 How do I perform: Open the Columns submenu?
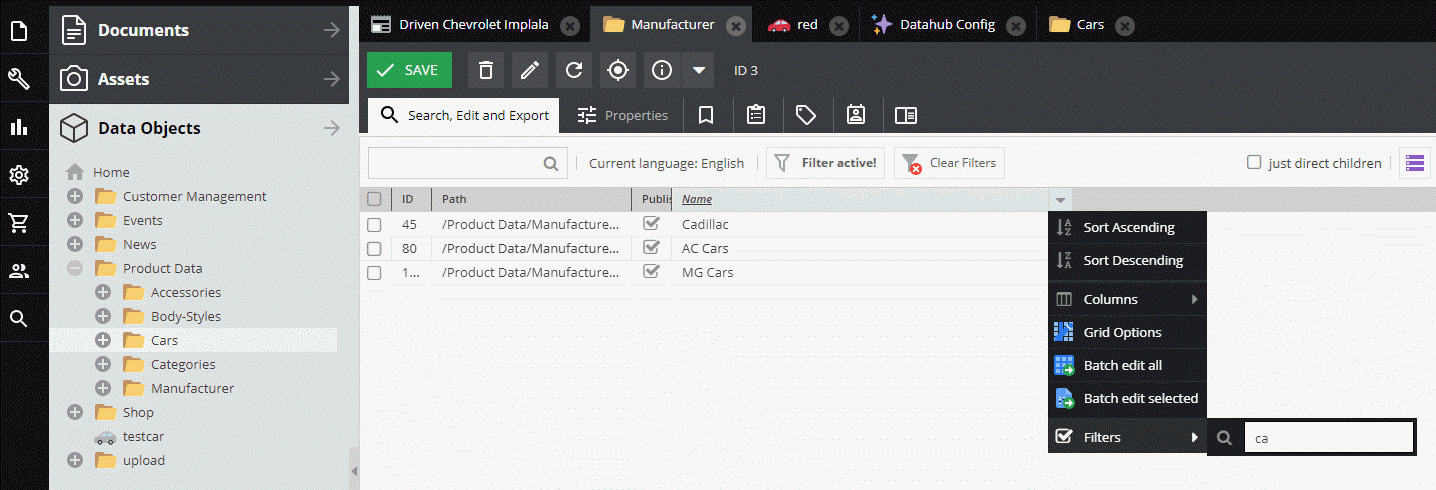[x=1128, y=299]
